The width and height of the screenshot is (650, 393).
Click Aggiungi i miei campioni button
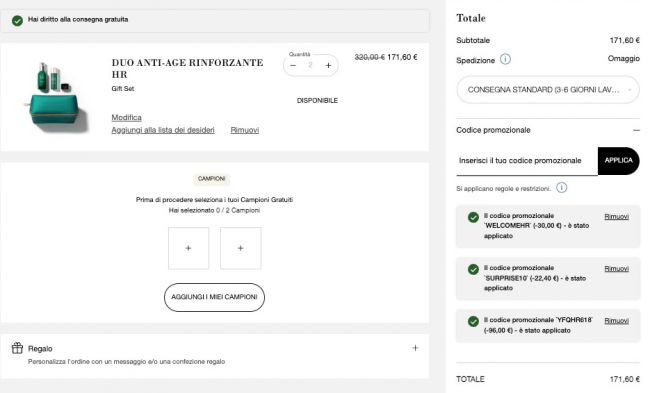214,297
